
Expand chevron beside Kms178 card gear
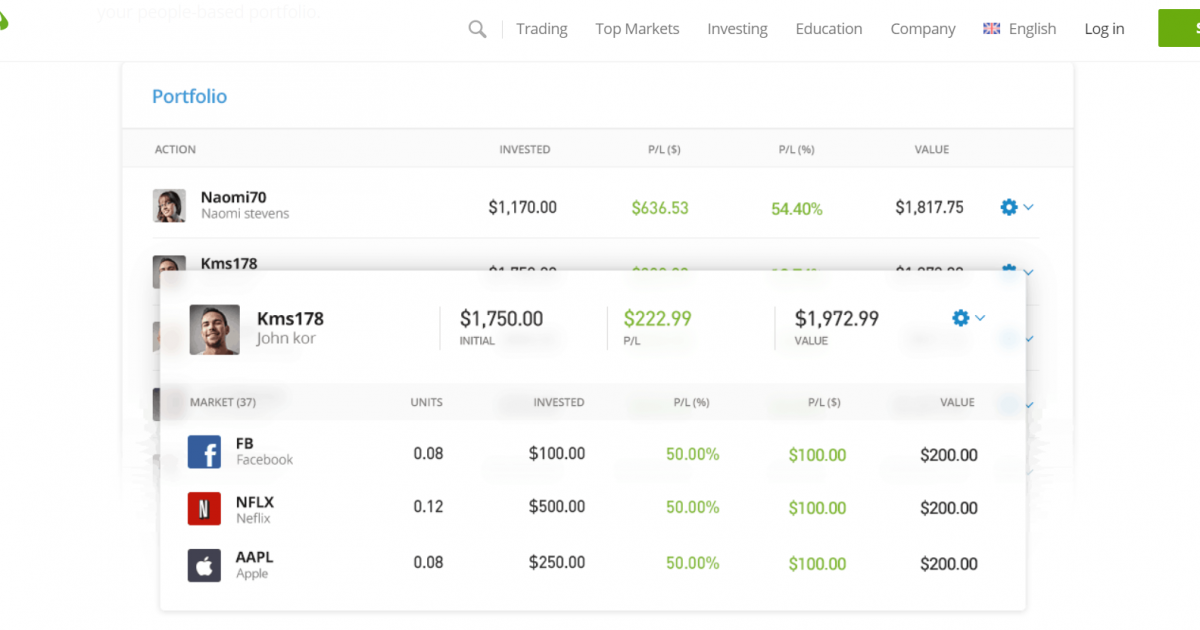click(981, 318)
